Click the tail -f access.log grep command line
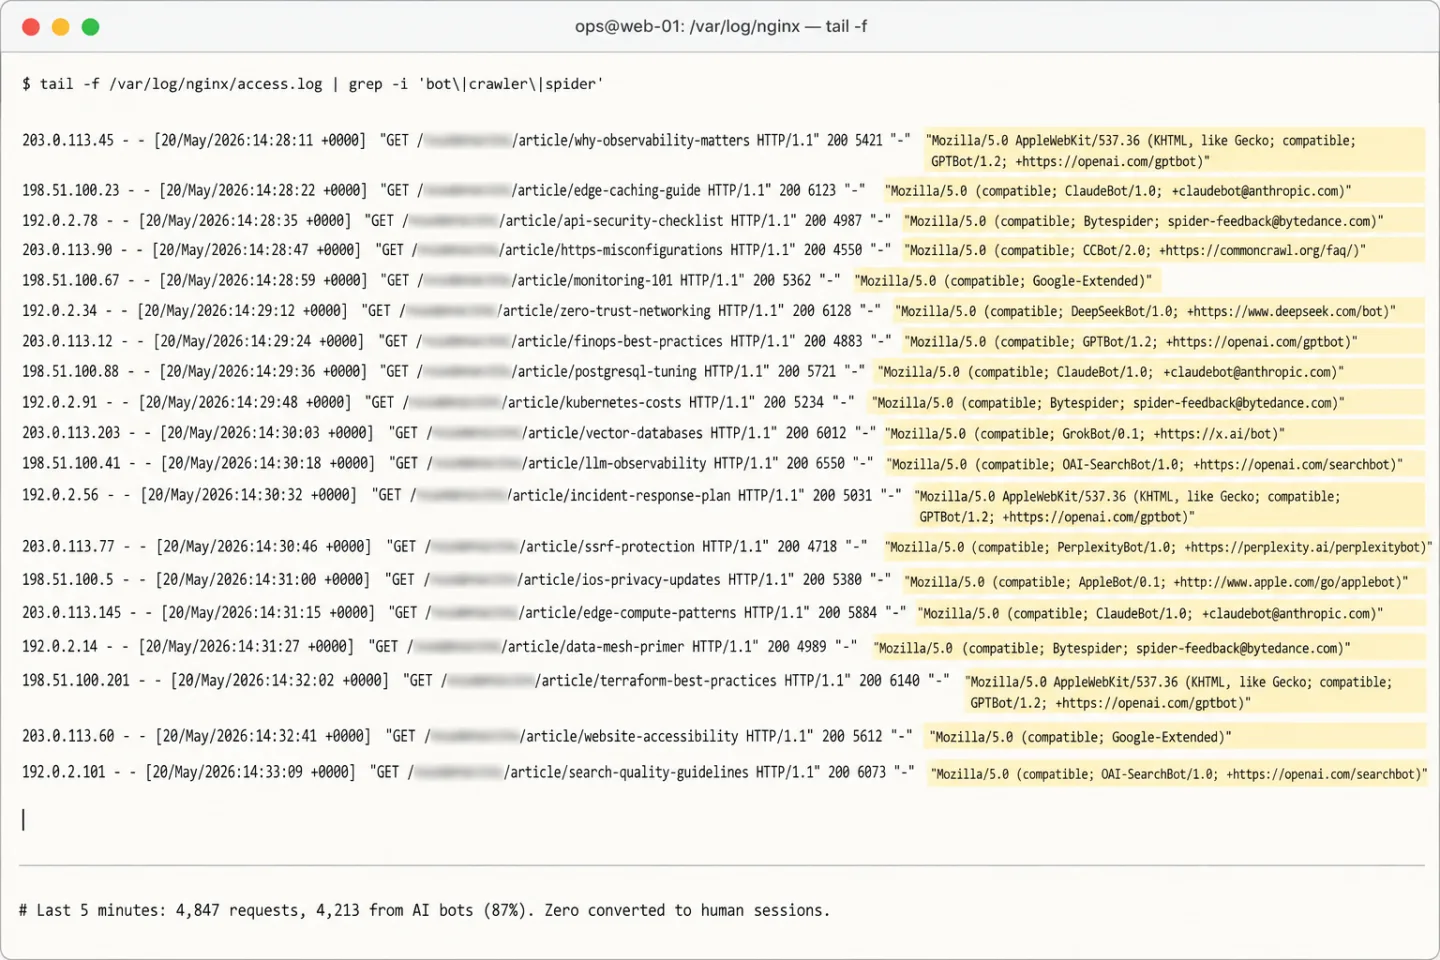The image size is (1440, 960). pos(312,84)
